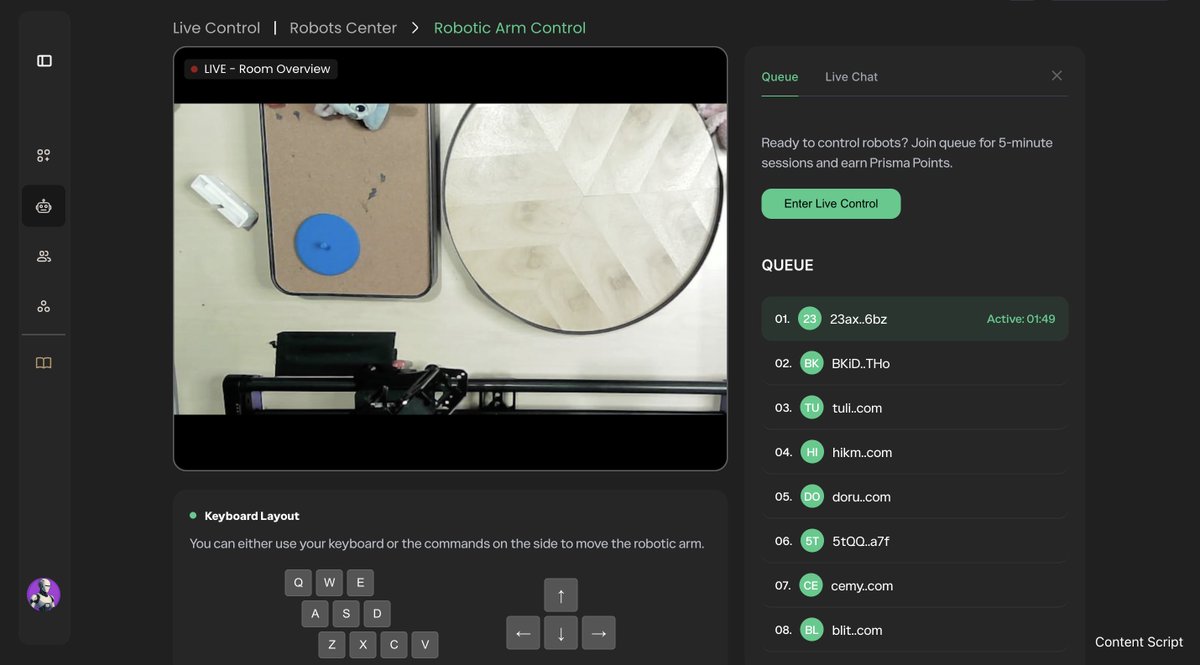Open Live Control from the breadcrumb
The image size is (1200, 665).
click(216, 28)
